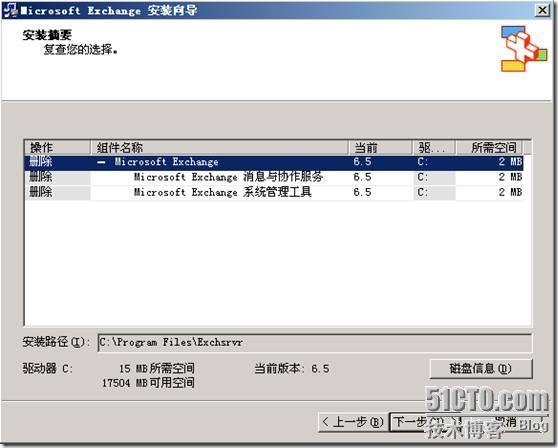Select the 消息与协作服务 component row
The height and width of the screenshot is (448, 558).
tap(274, 177)
